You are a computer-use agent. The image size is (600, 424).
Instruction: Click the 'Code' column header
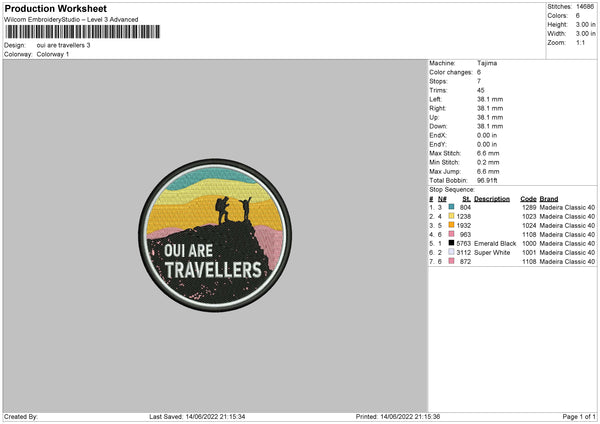[528, 199]
